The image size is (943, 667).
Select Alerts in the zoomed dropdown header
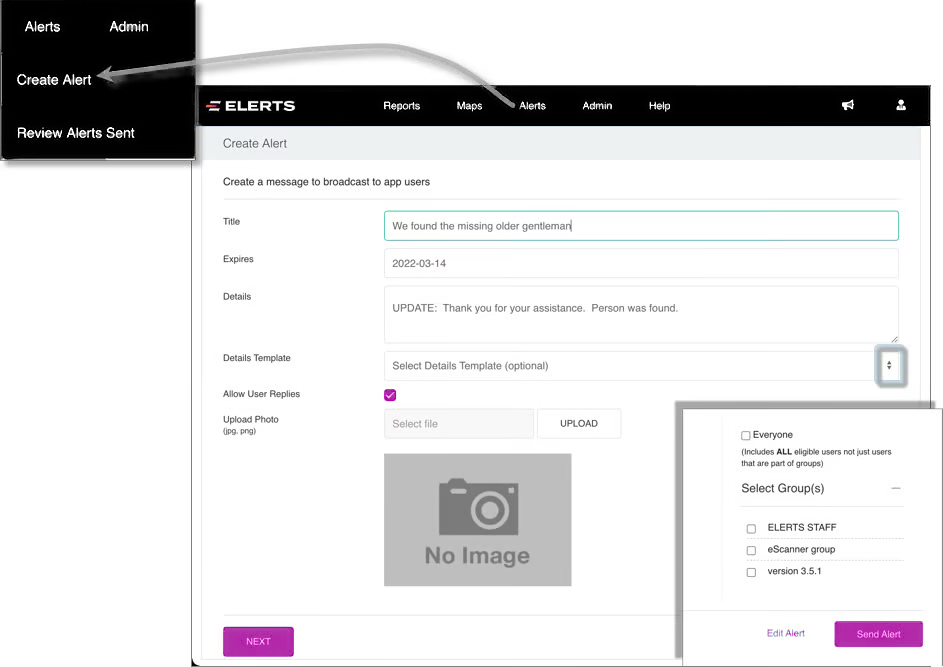[x=42, y=26]
